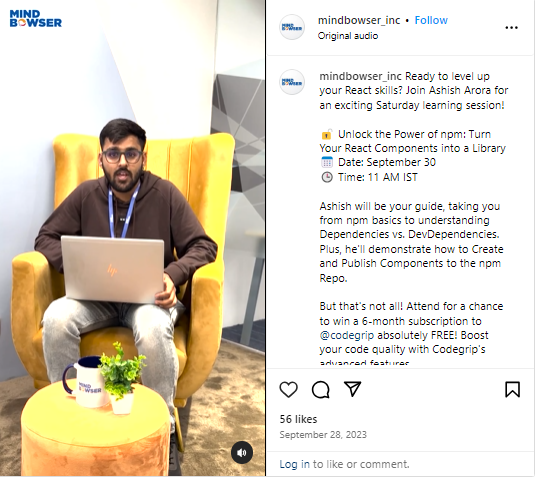Open comments via the speech bubble icon
This screenshot has width=535, height=477.
[x=320, y=389]
